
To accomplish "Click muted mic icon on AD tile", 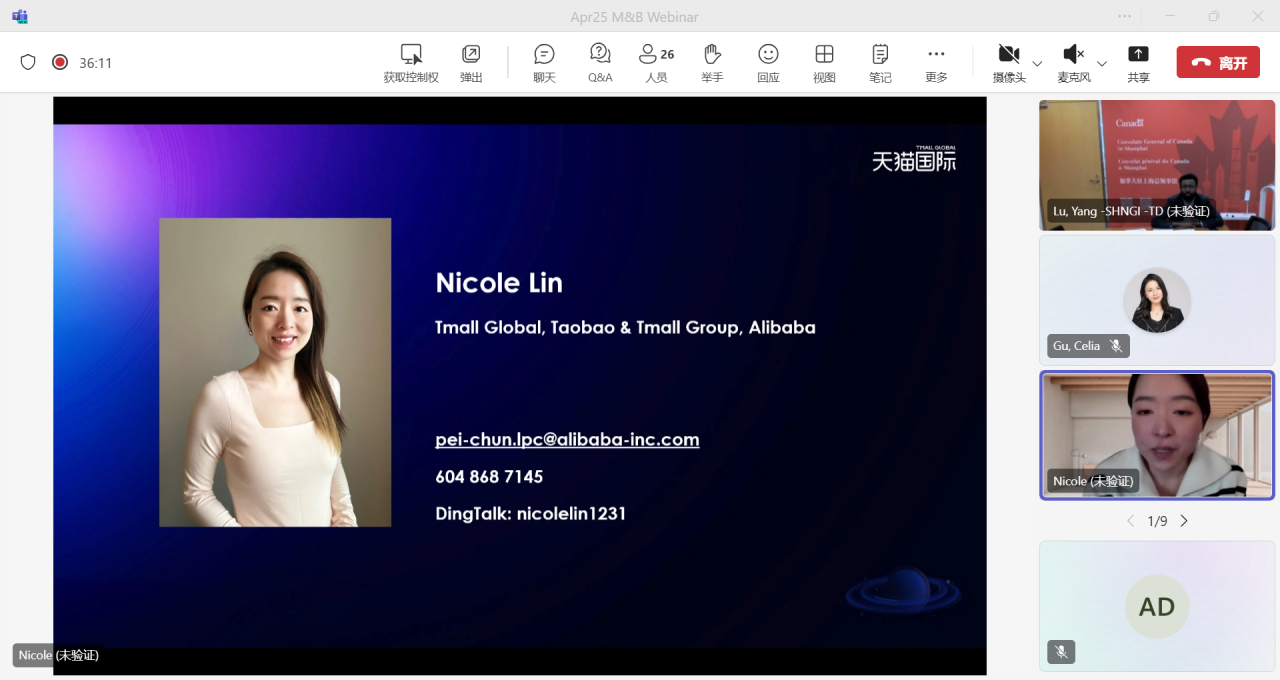I will point(1061,652).
